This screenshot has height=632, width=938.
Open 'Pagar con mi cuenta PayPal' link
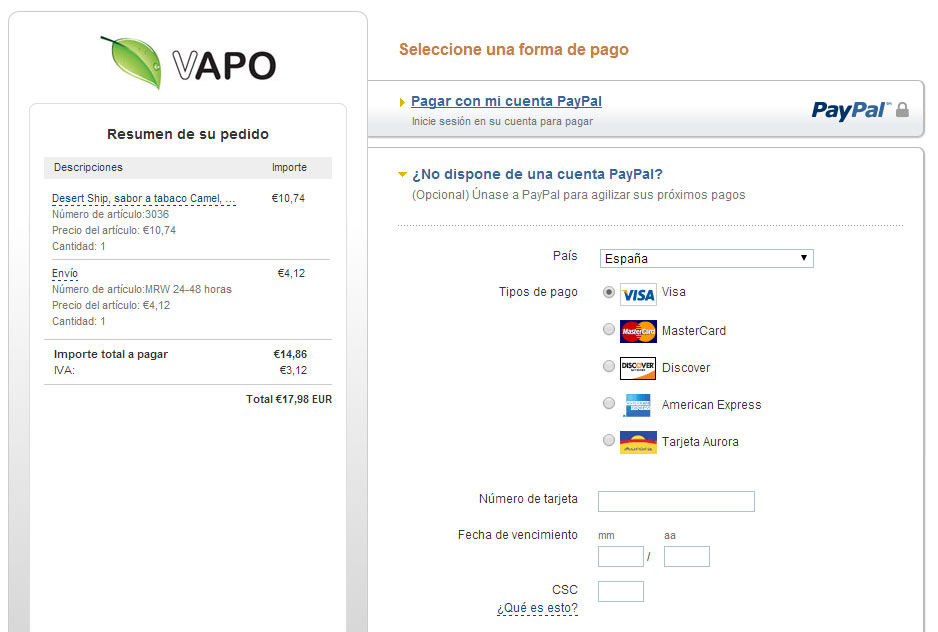(x=506, y=101)
